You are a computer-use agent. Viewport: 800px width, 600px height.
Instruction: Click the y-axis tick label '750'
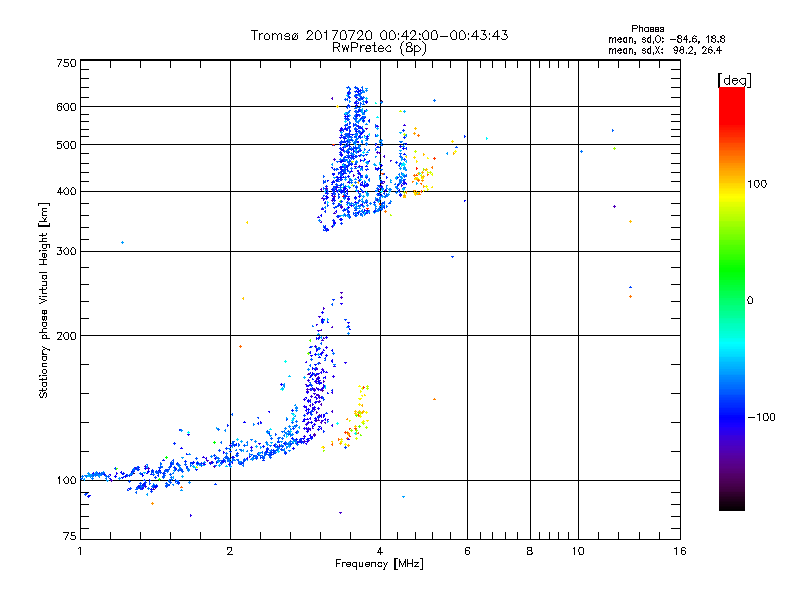66,63
